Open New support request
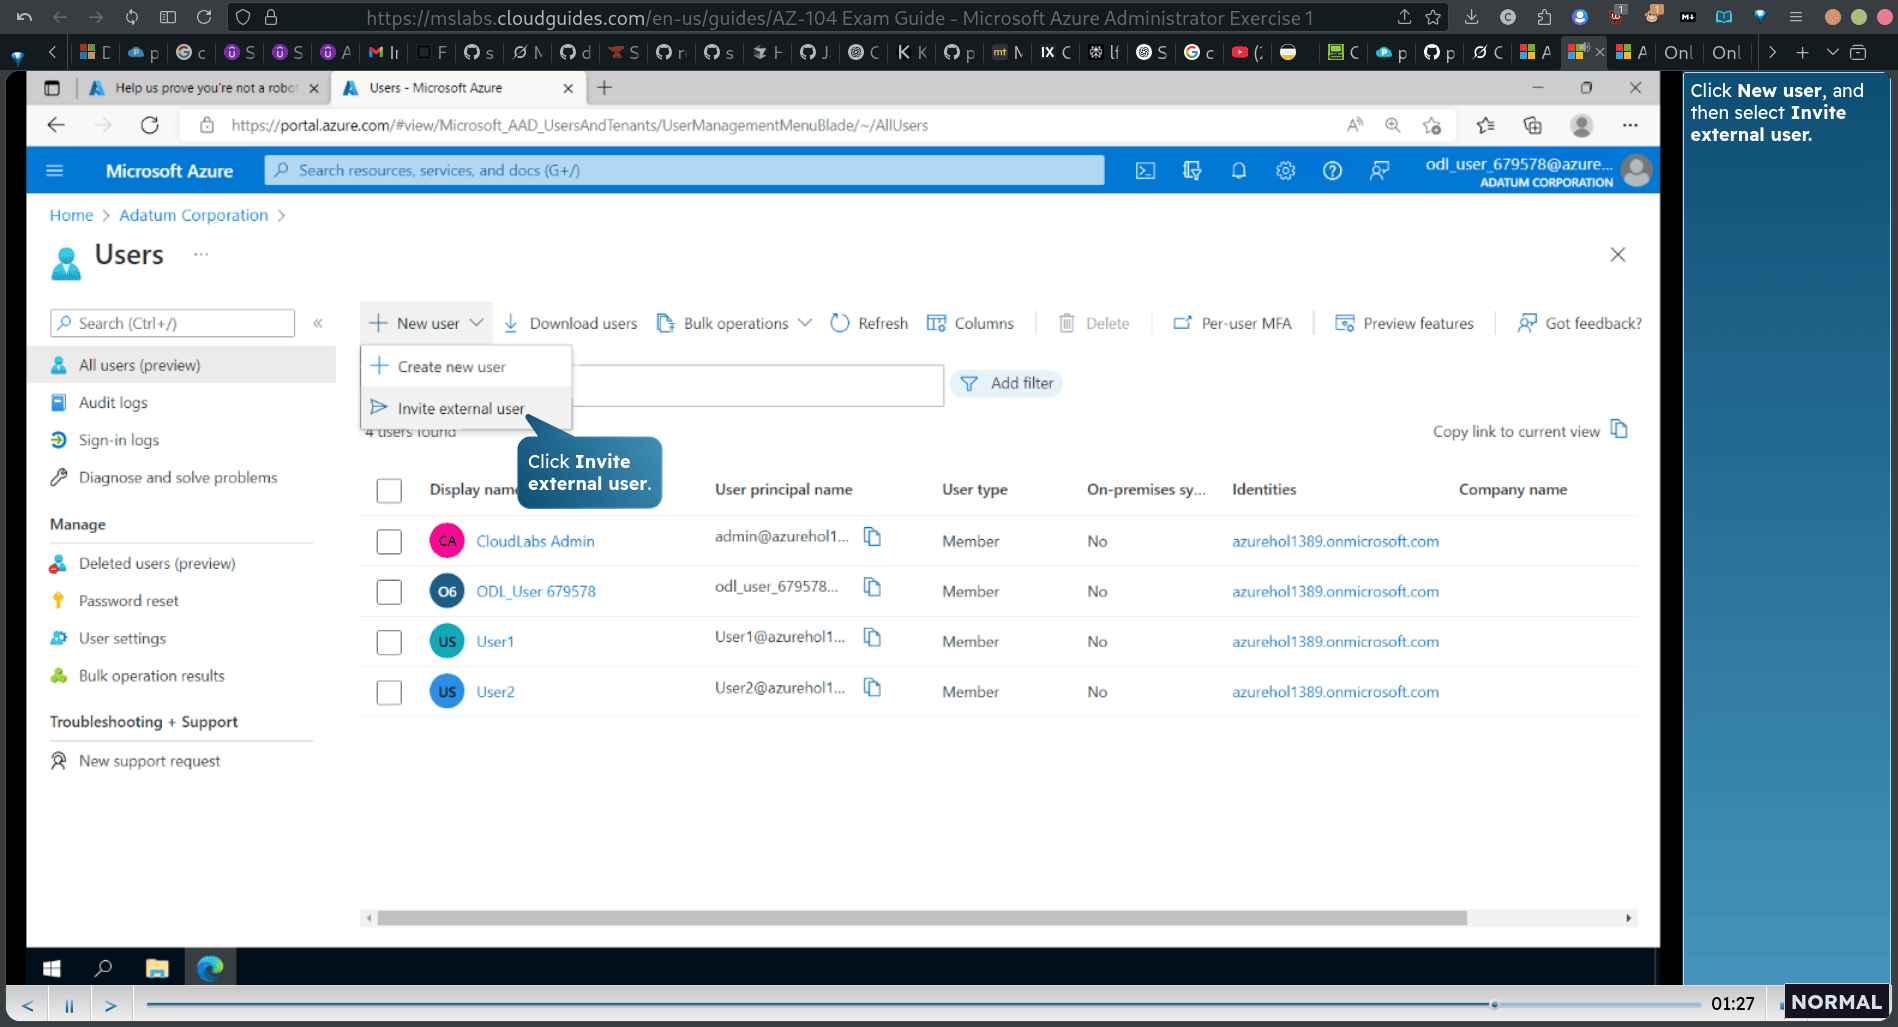This screenshot has height=1027, width=1898. (x=149, y=761)
